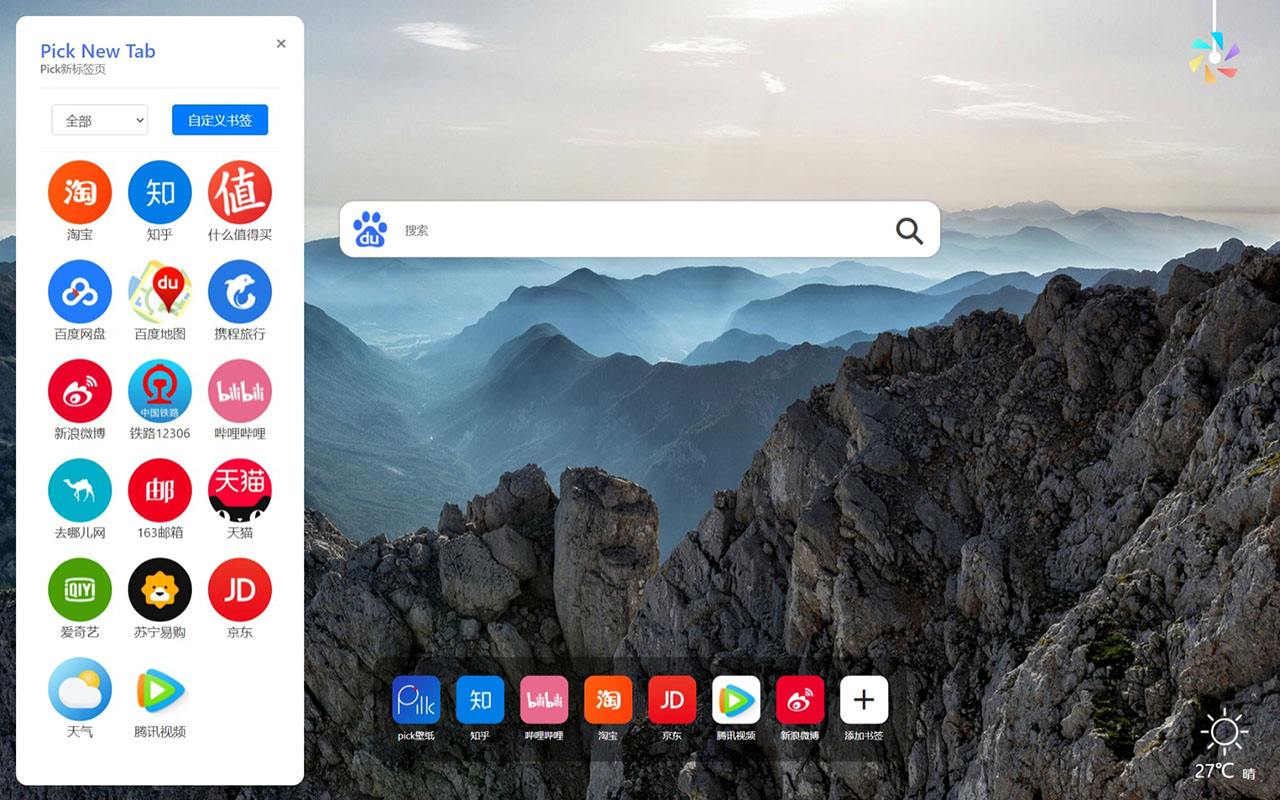Click the 添加书签 plus button in the dock
The image size is (1280, 800).
point(864,700)
